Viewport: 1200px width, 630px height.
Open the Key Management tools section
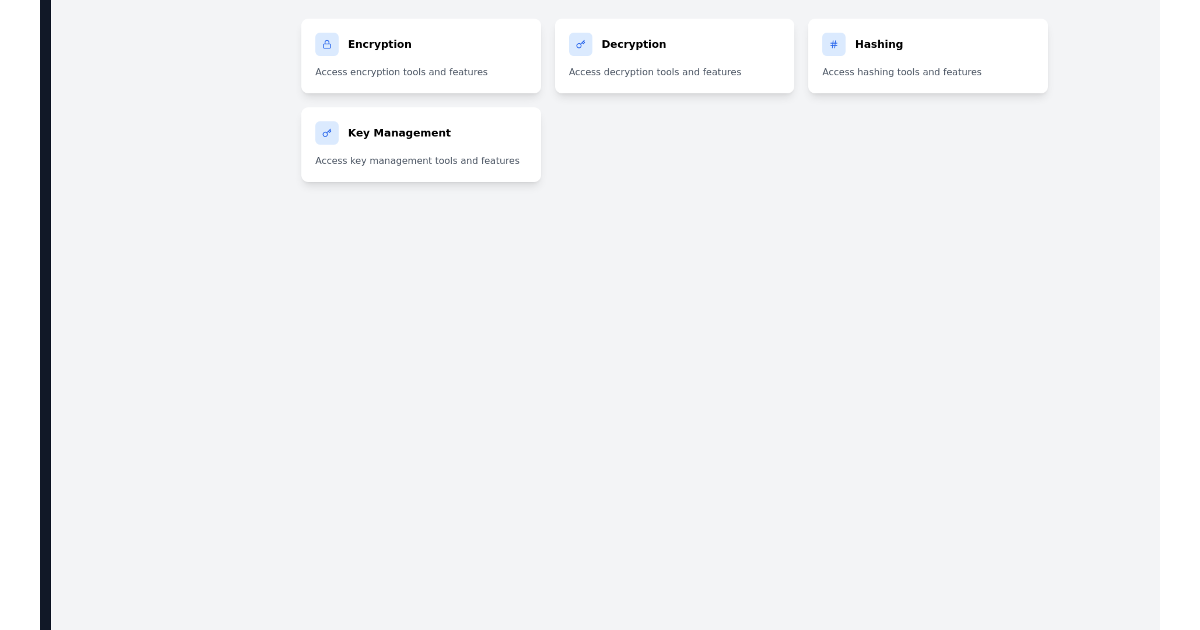420,144
